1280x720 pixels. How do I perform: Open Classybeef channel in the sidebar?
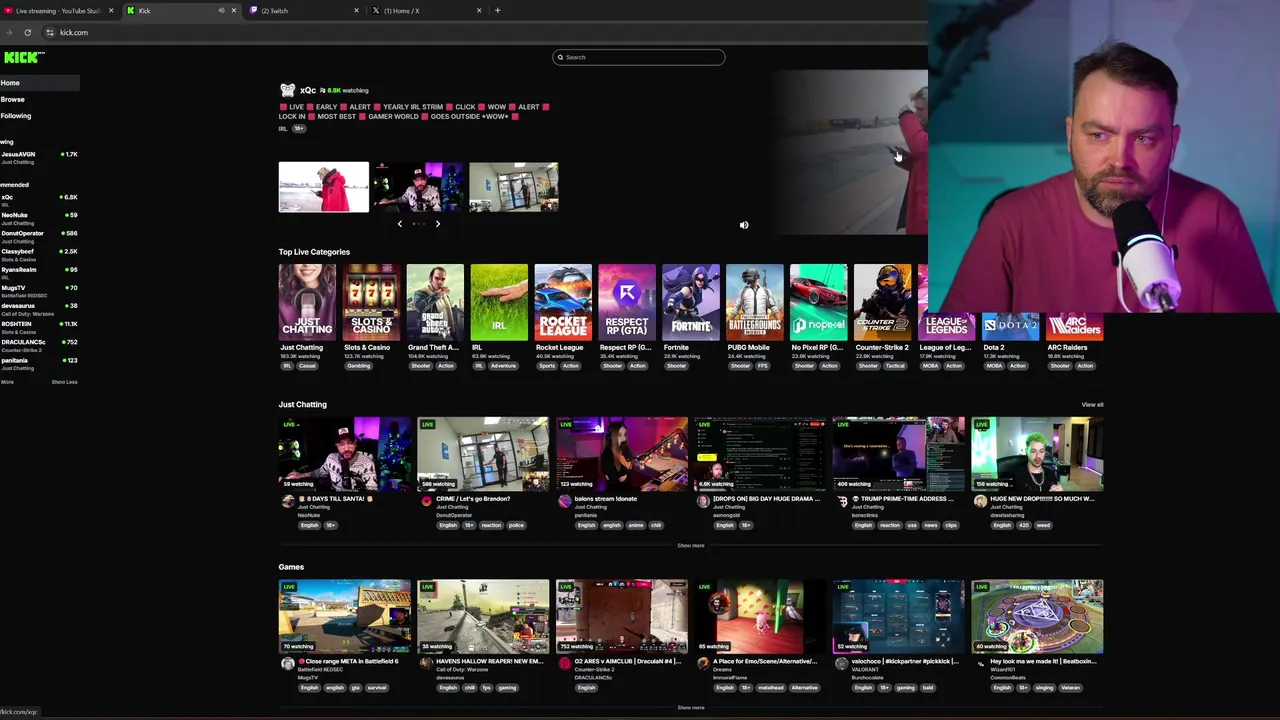point(40,254)
